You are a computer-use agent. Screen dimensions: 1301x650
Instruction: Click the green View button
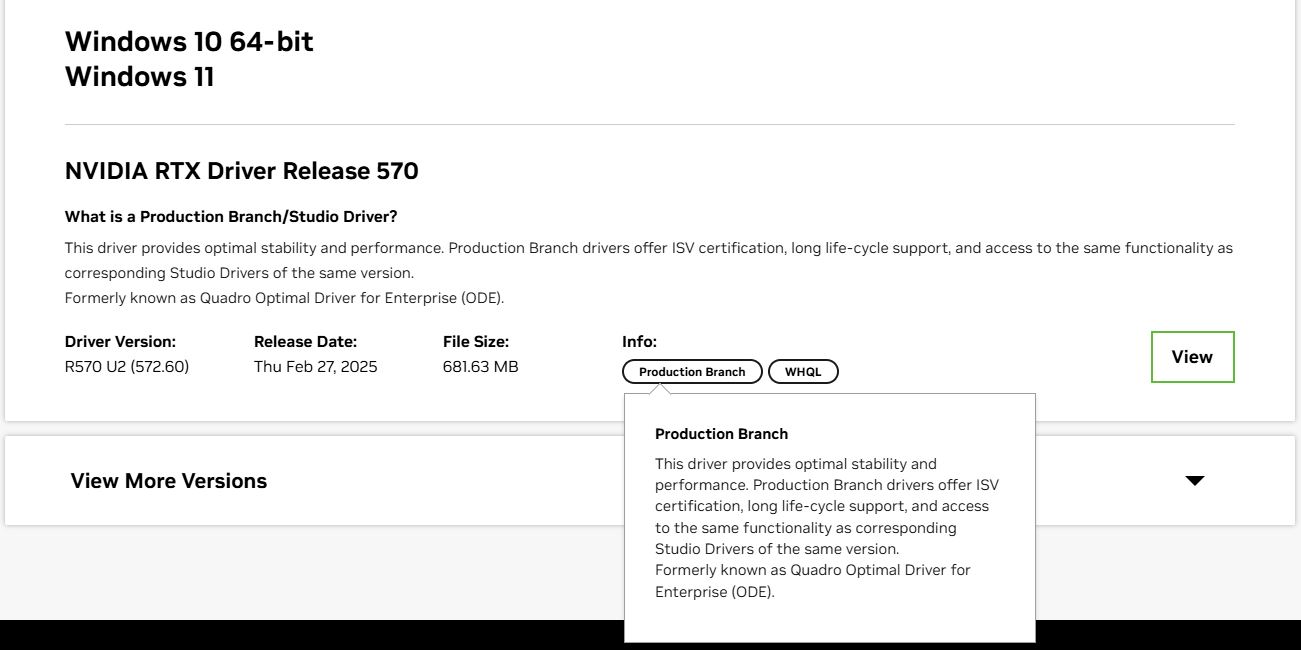[1192, 357]
